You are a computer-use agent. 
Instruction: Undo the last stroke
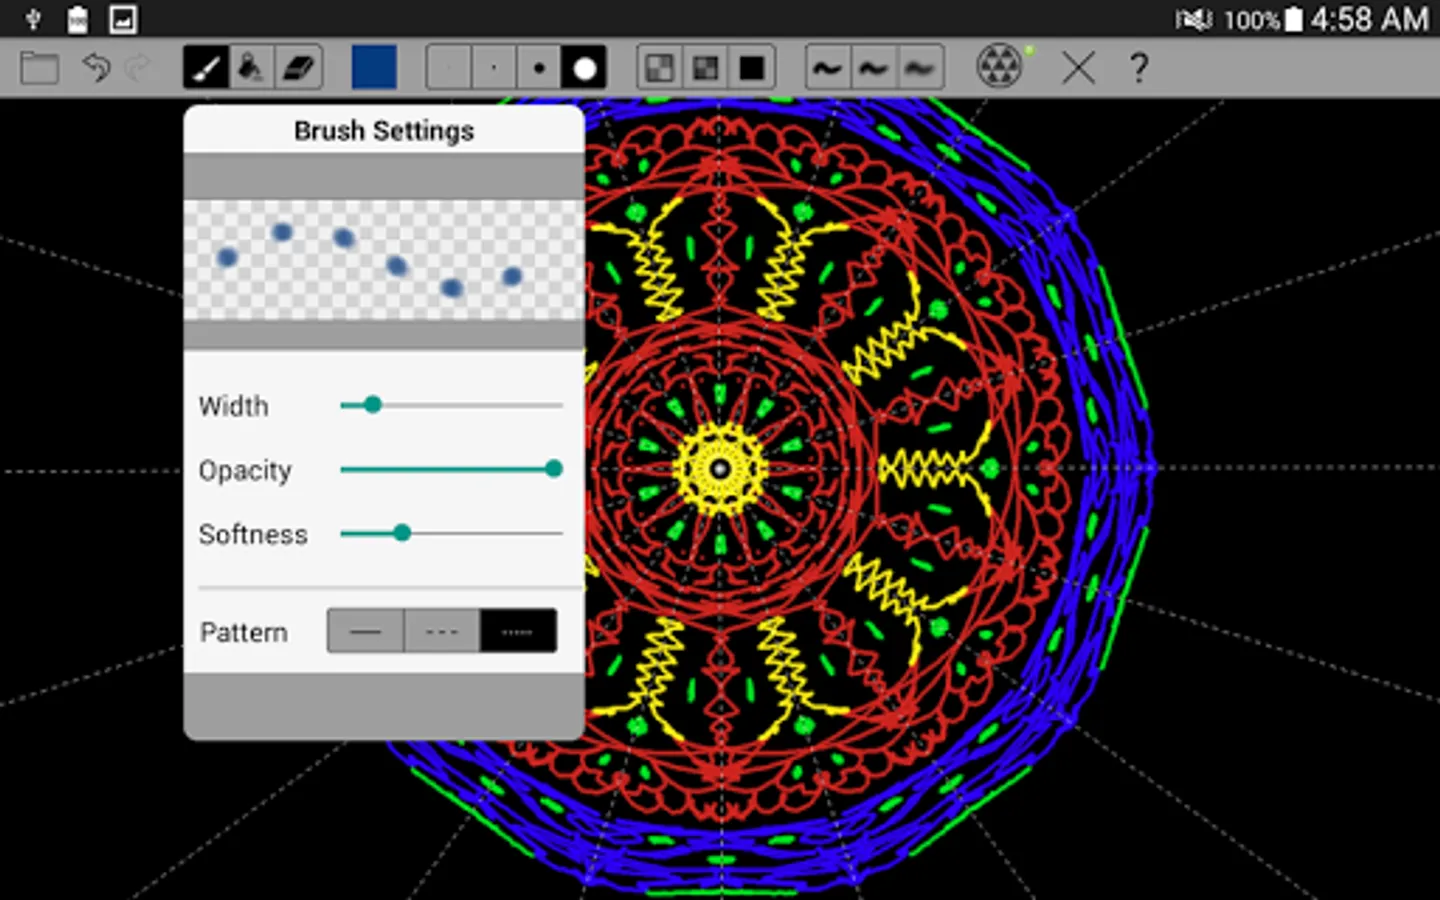click(96, 68)
